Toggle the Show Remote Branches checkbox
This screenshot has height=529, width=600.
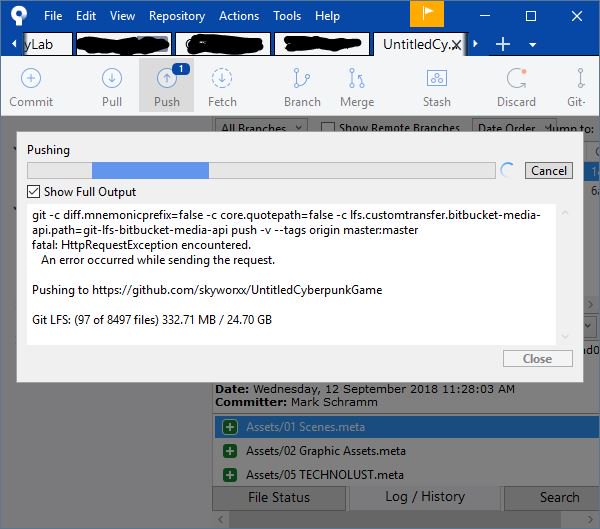pyautogui.click(x=328, y=127)
